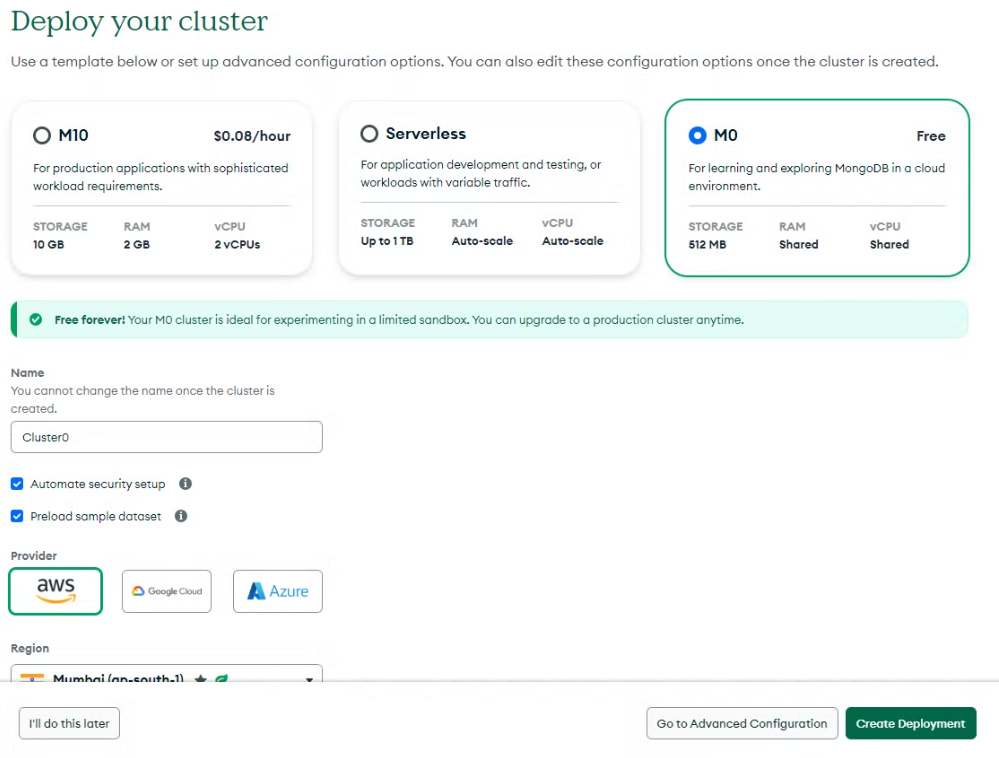Screen dimensions: 999x758
Task: Click the 10 GB storage value
Action: [x=48, y=245]
